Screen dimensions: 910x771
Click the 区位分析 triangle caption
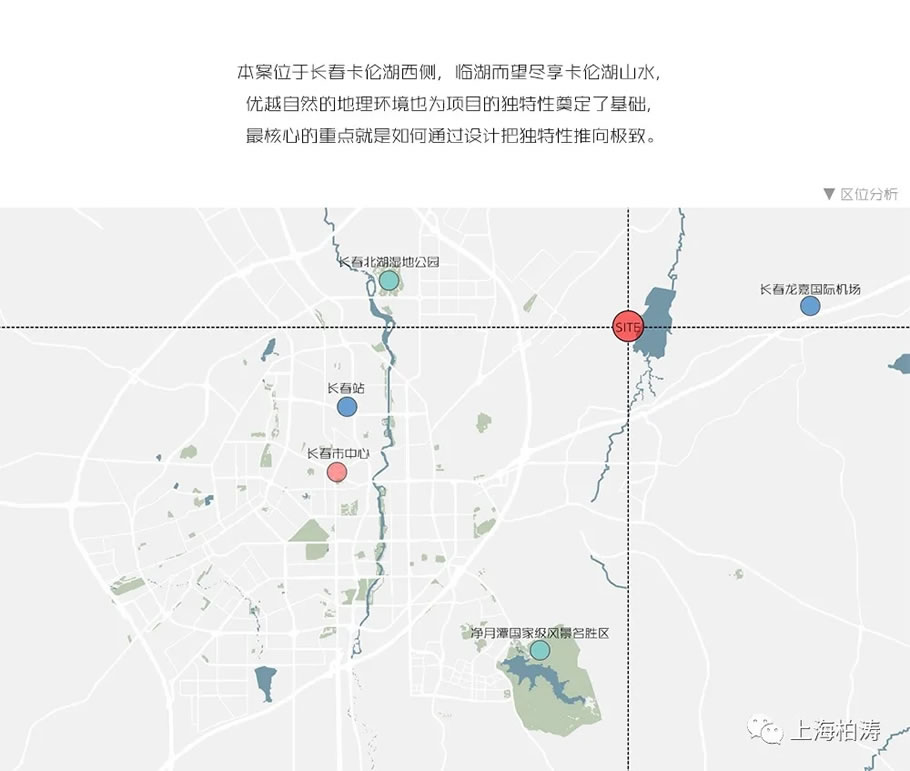861,194
